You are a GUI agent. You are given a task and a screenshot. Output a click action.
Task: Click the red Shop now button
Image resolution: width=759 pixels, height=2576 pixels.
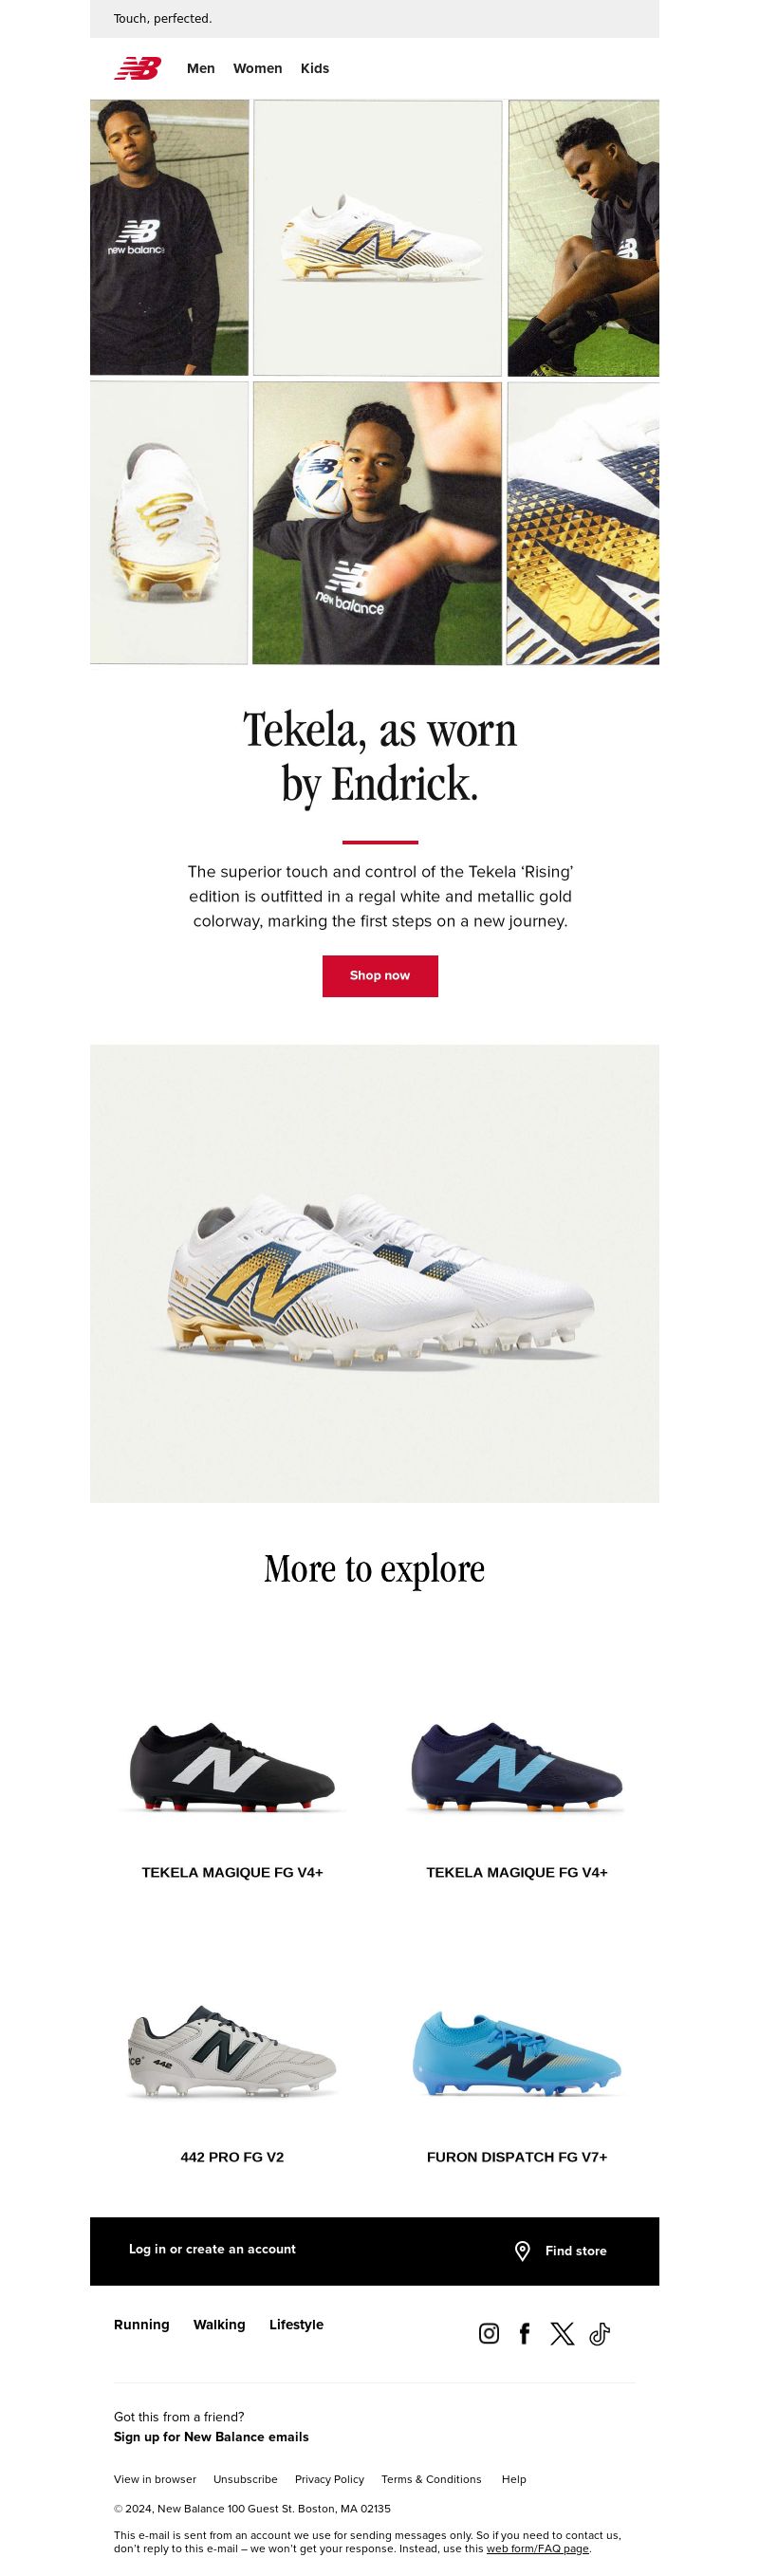(x=380, y=975)
